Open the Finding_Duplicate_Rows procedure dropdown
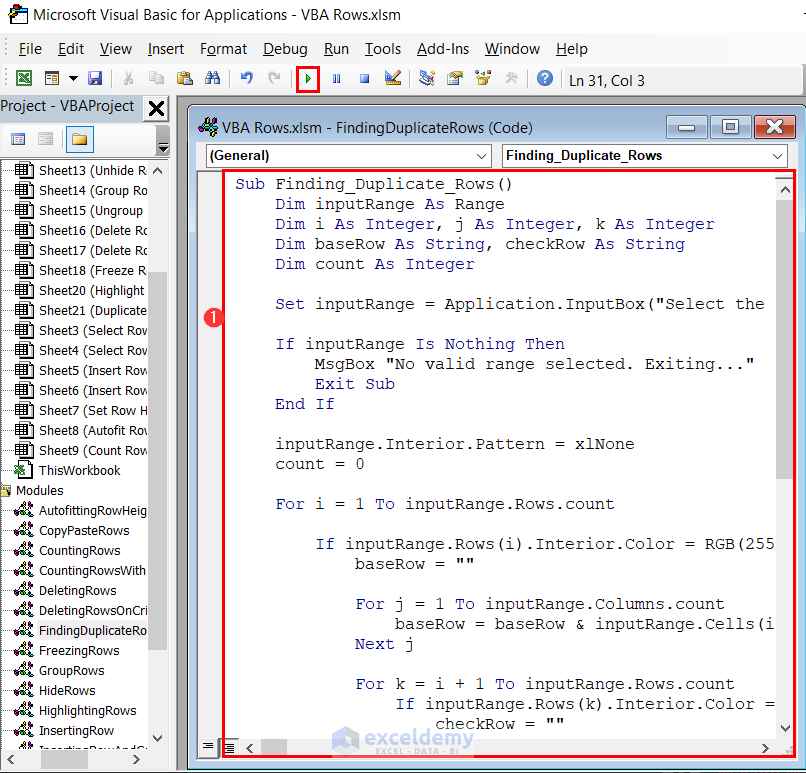Screen dimensions: 806x773 click(x=777, y=156)
